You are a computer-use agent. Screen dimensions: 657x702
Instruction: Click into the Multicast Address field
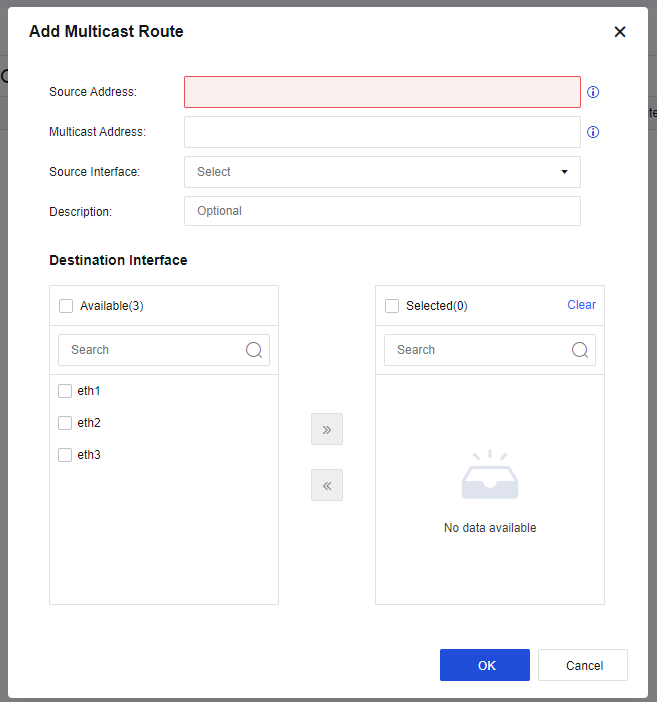tap(382, 132)
